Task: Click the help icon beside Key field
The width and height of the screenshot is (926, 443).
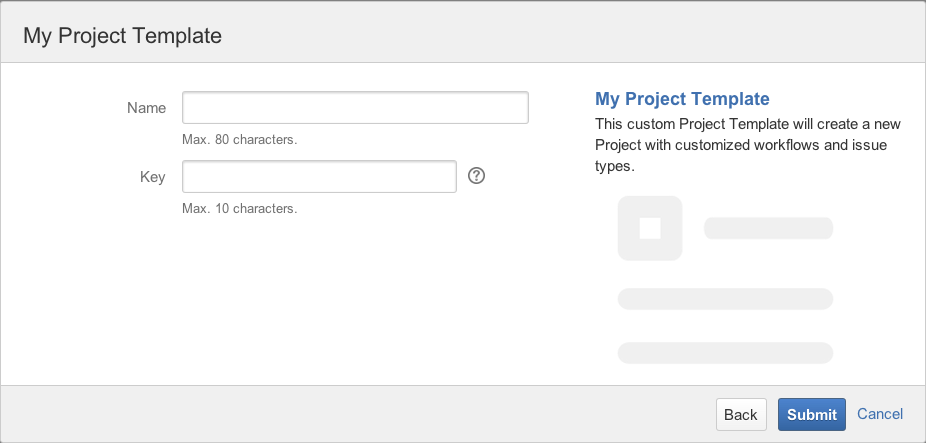Action: (x=476, y=176)
